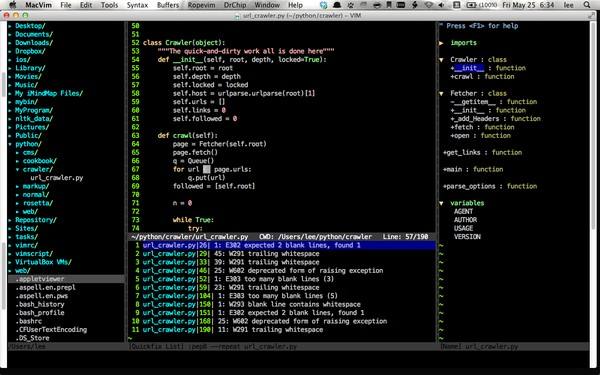Image resolution: width=600 pixels, height=375 pixels.
Task: Click the Python file icon in title bar
Action: click(x=237, y=16)
